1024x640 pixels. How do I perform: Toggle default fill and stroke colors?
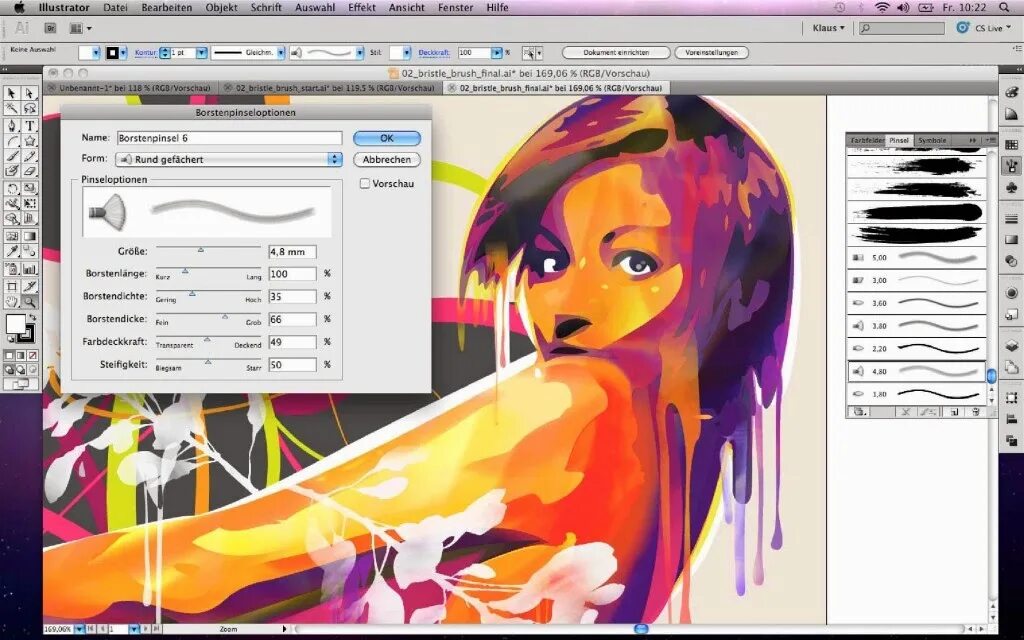(9, 338)
